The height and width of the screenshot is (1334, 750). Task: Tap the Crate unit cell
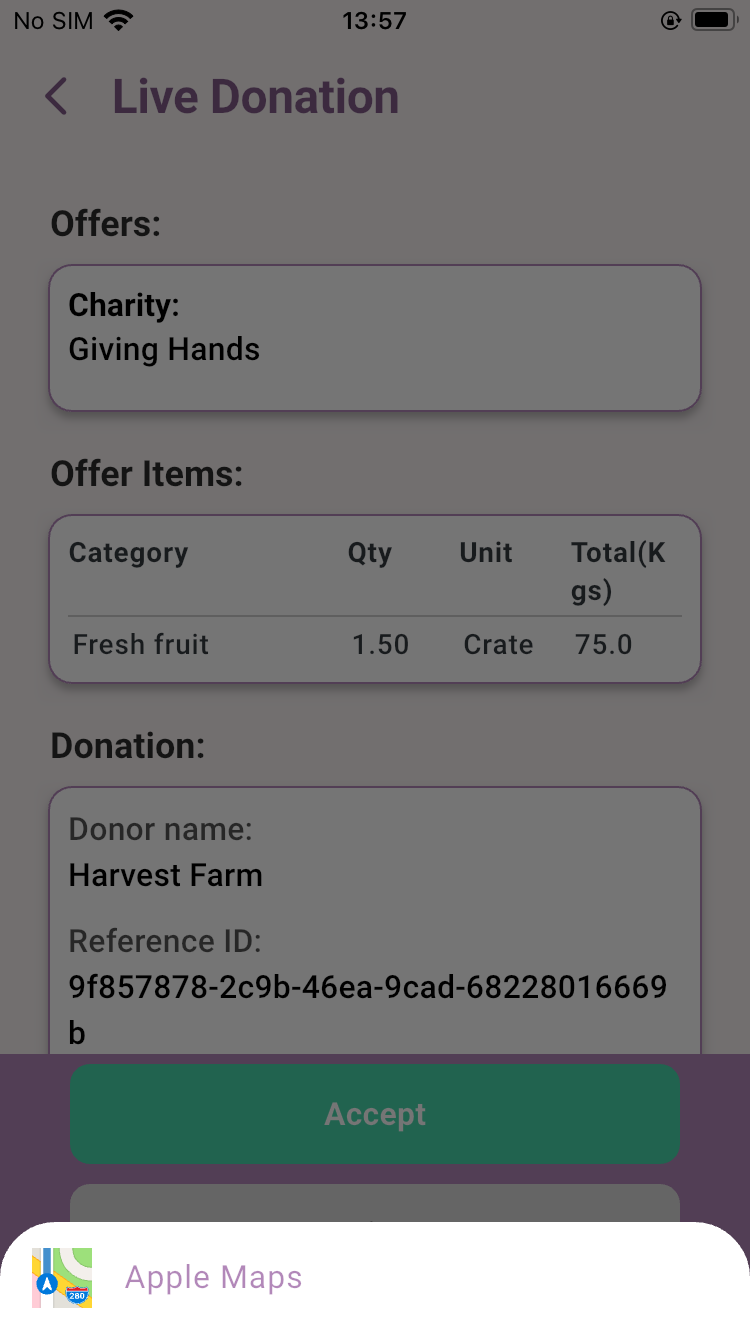point(498,644)
